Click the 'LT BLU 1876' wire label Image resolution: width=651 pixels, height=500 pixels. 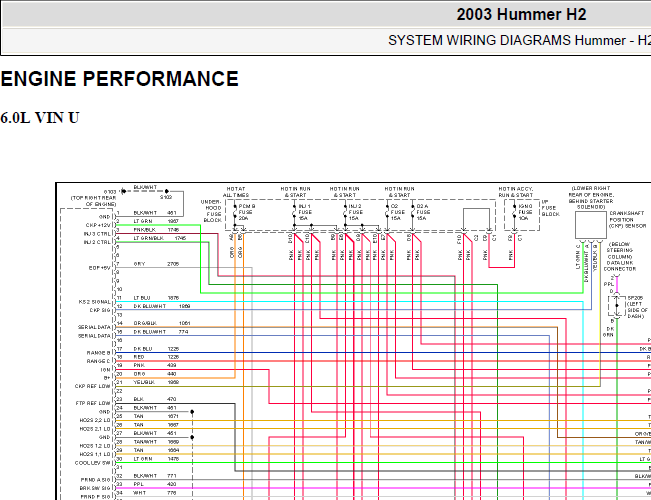(x=156, y=298)
